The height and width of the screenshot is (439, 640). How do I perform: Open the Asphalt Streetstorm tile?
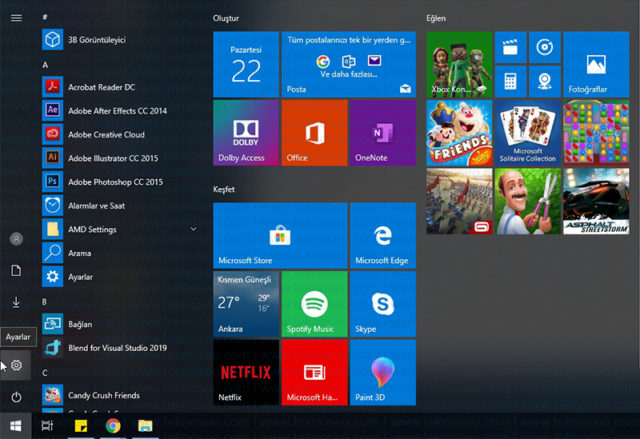[596, 202]
